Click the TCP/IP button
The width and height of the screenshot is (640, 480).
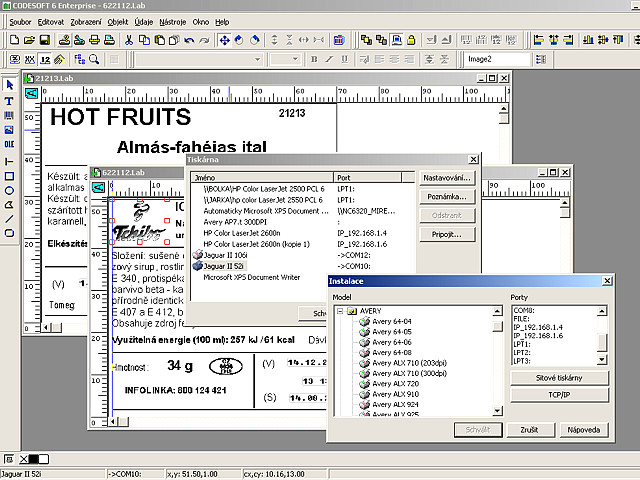[559, 395]
